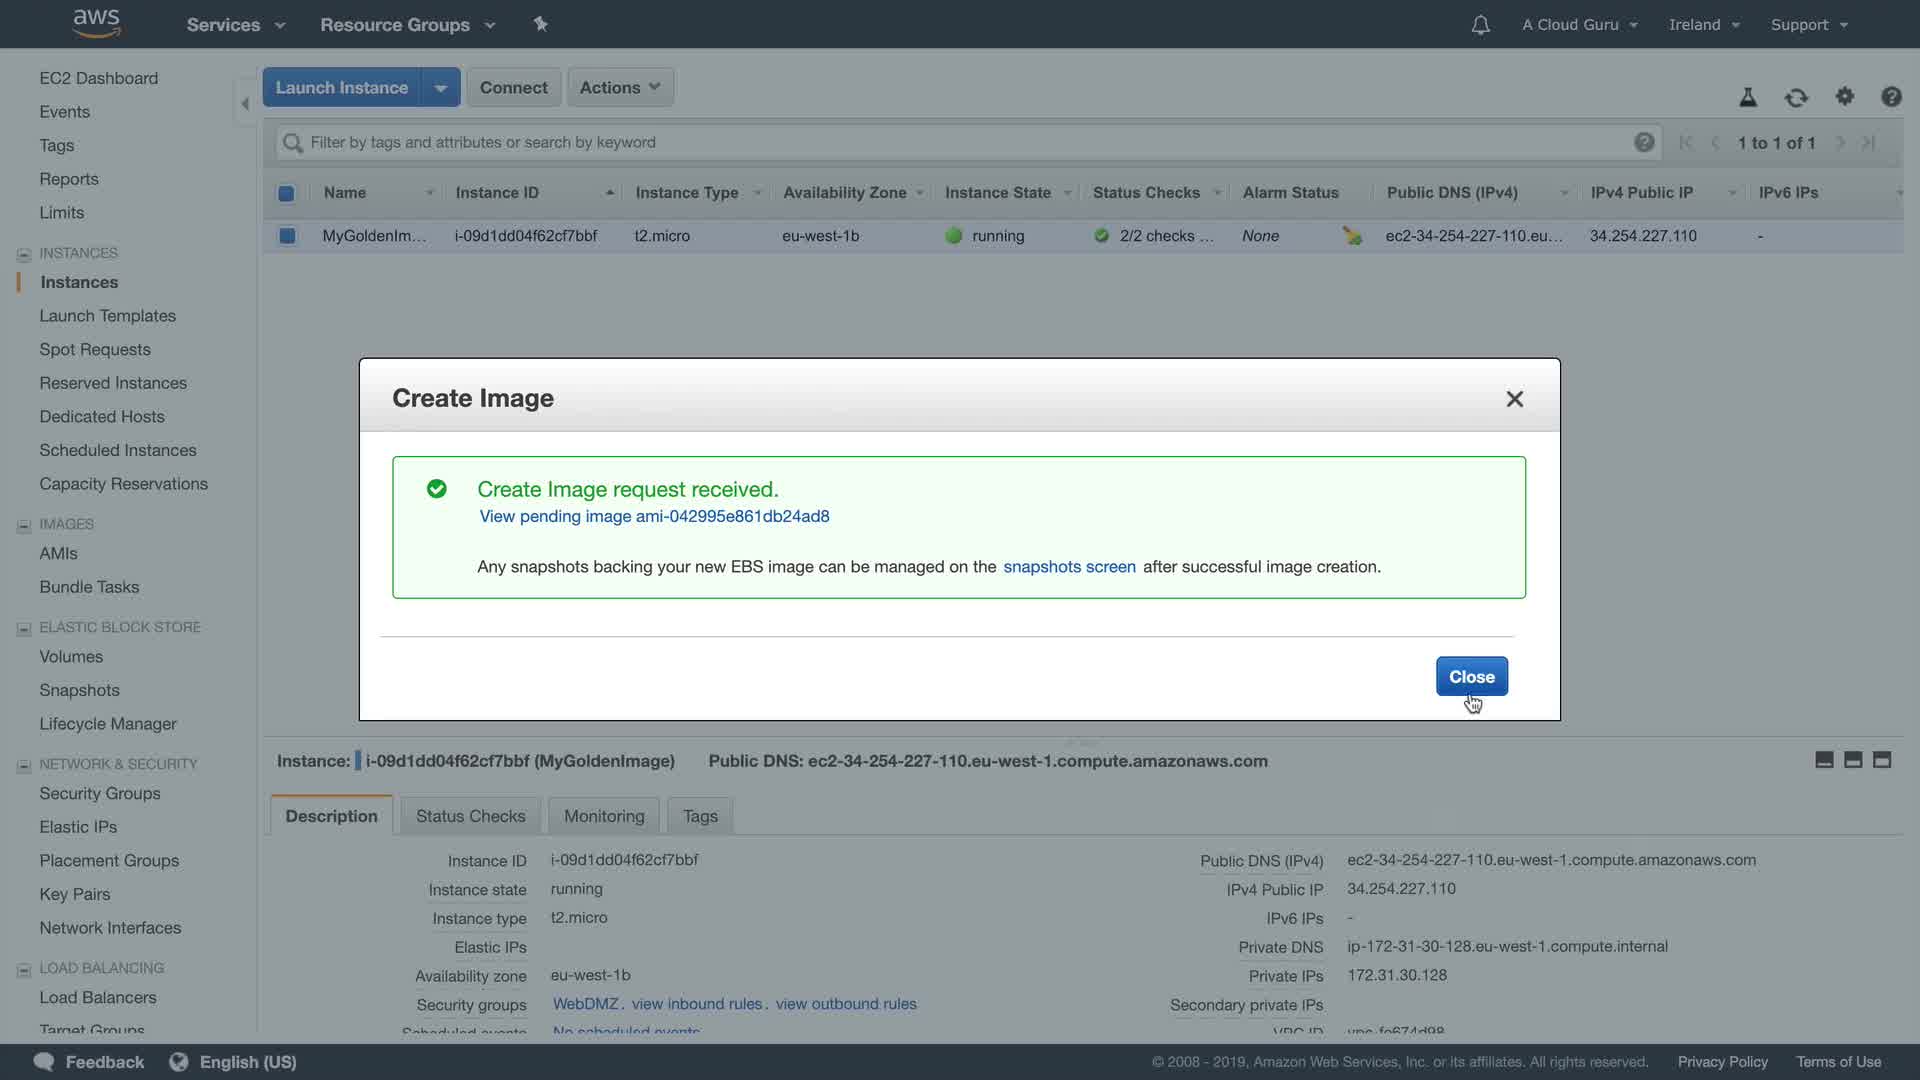Click the pin shortcut icon in the navbar
The width and height of the screenshot is (1920, 1080).
541,24
